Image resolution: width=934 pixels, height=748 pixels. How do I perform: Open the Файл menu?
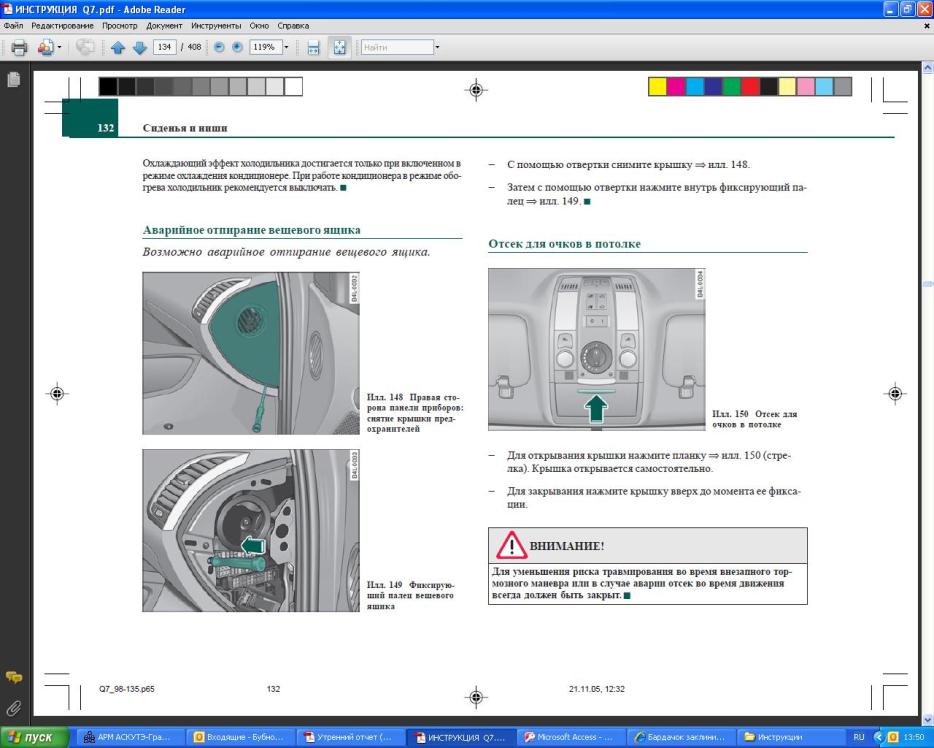13,26
